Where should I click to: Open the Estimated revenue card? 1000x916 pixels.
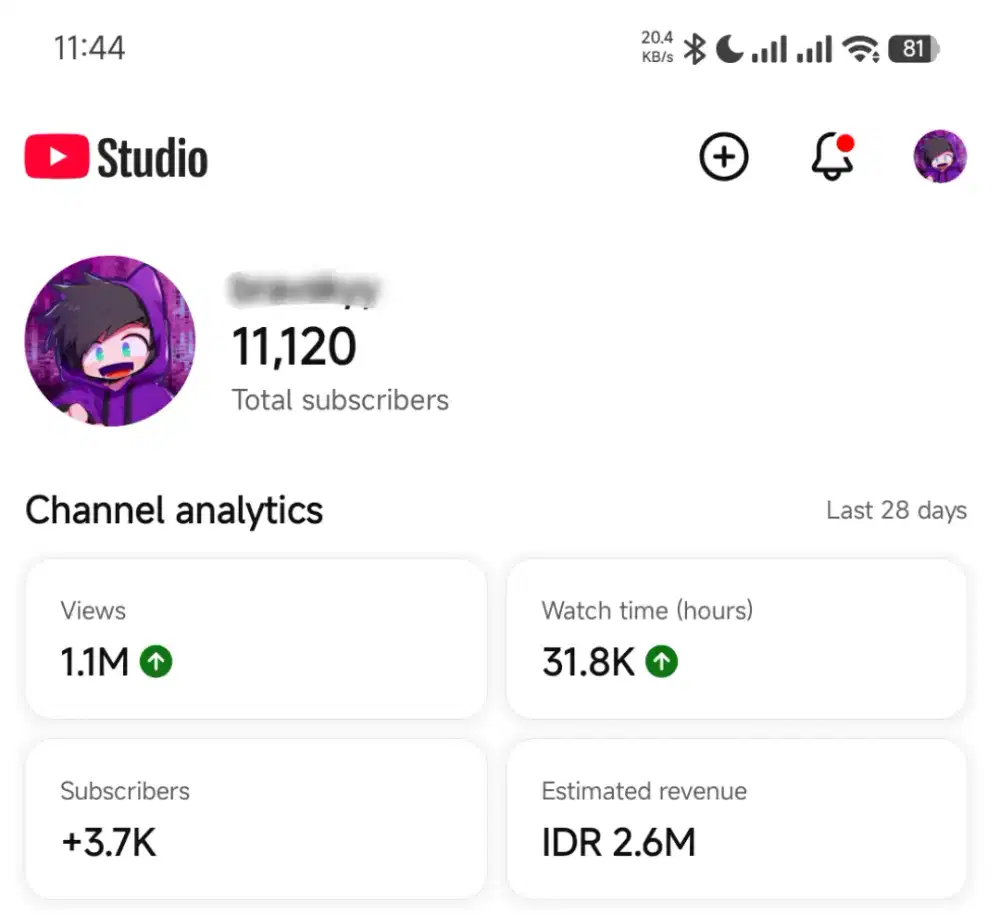(737, 818)
